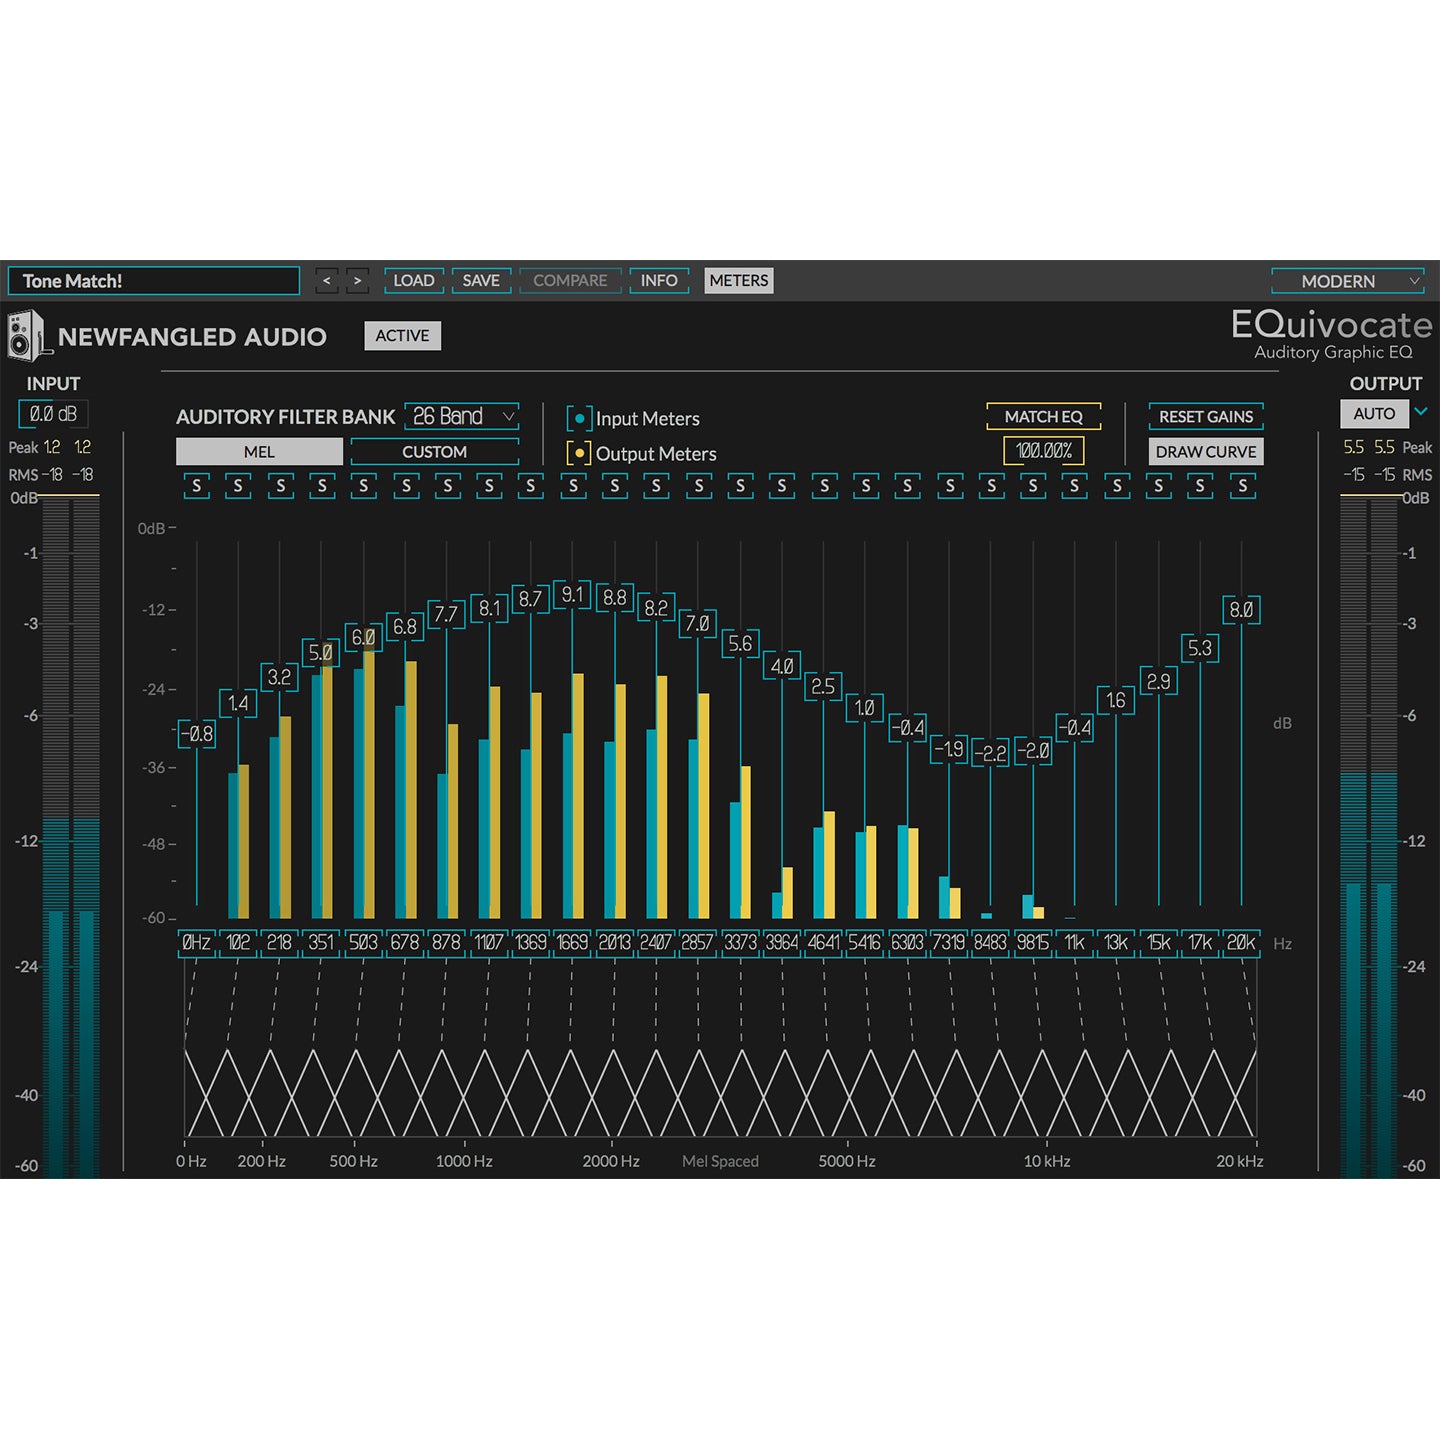The height and width of the screenshot is (1440, 1440).
Task: Click the previous preset arrow
Action: click(325, 281)
